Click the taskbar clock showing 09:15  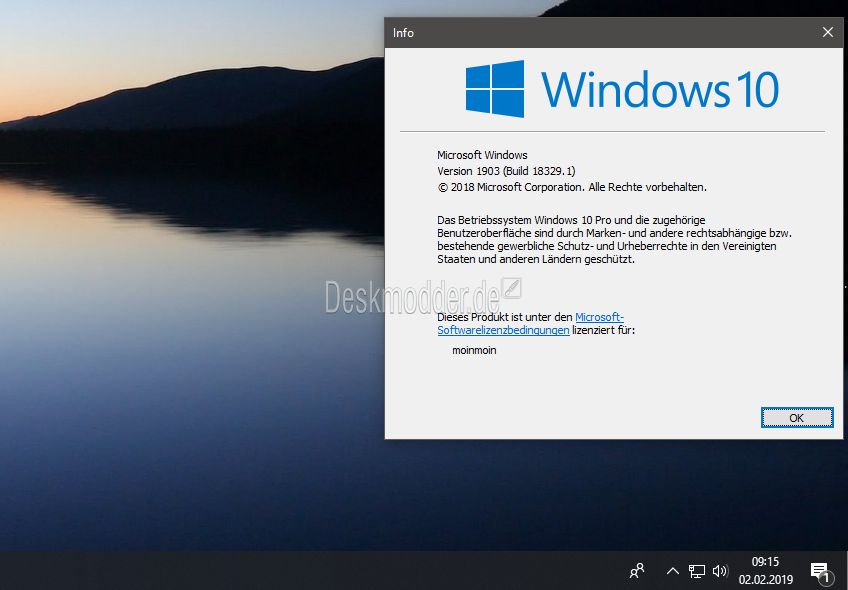765,562
